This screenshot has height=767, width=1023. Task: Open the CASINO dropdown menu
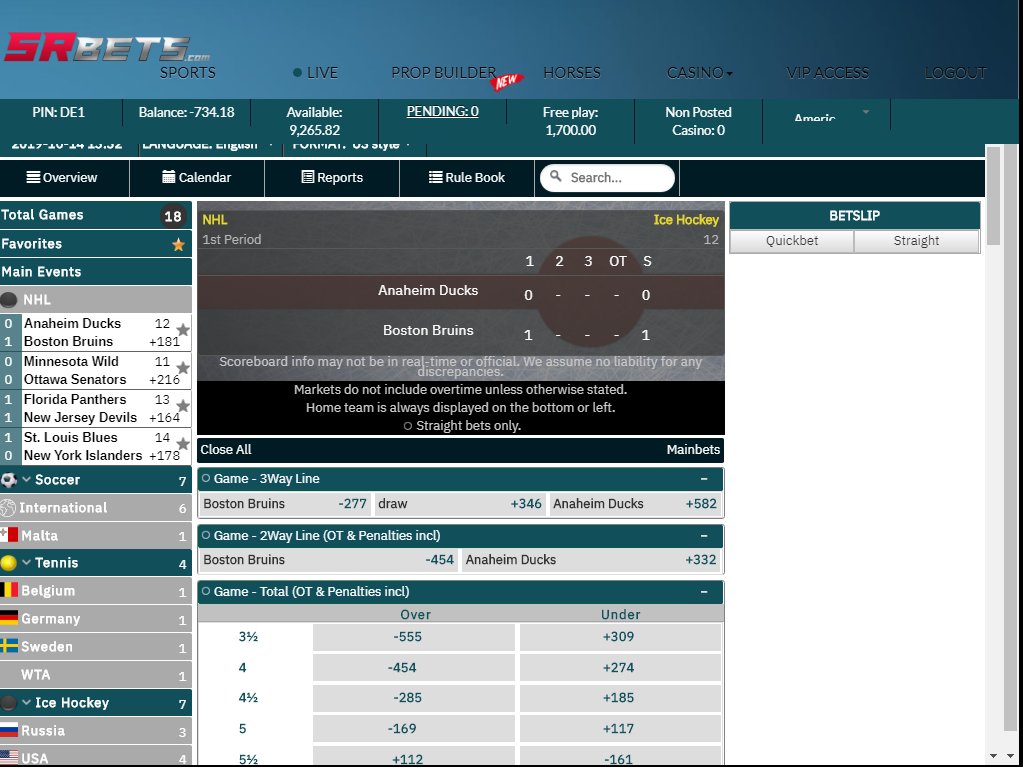pyautogui.click(x=699, y=72)
